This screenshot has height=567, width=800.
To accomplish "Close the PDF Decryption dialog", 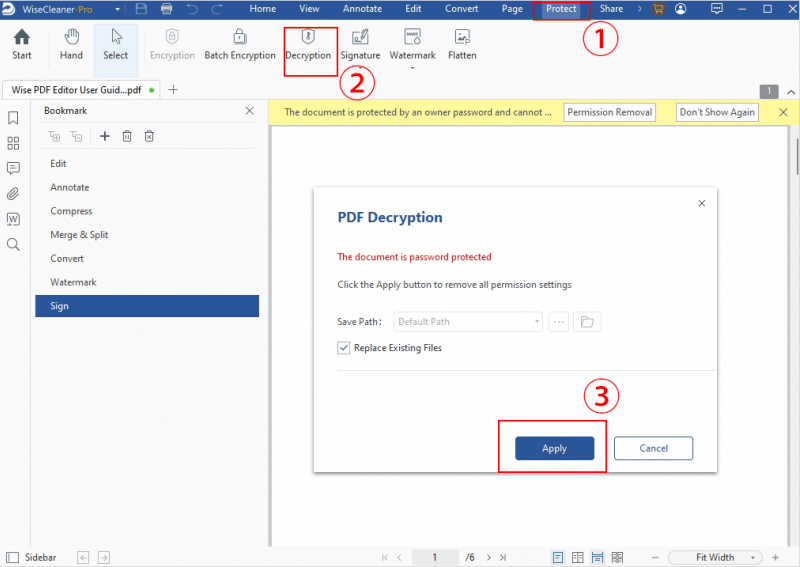I will (x=702, y=203).
